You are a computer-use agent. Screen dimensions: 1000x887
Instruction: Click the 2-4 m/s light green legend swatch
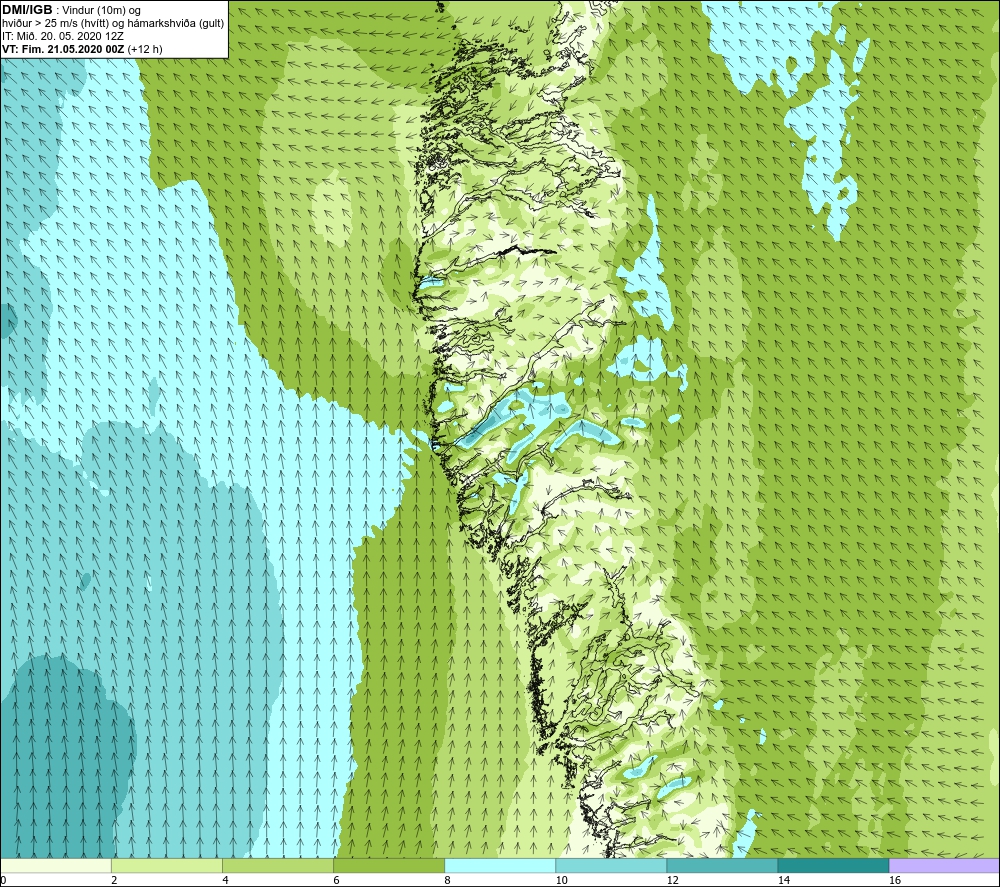pyautogui.click(x=166, y=866)
